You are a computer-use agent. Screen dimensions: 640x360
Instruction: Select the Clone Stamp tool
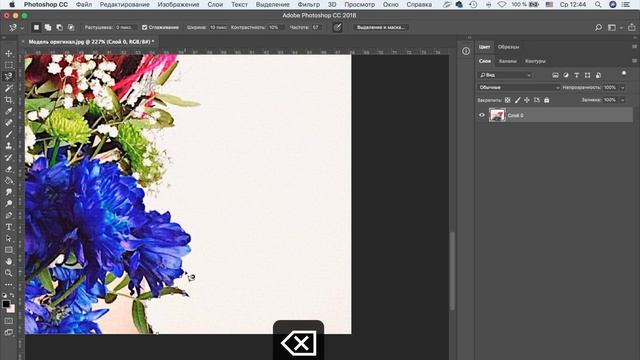pyautogui.click(x=9, y=146)
